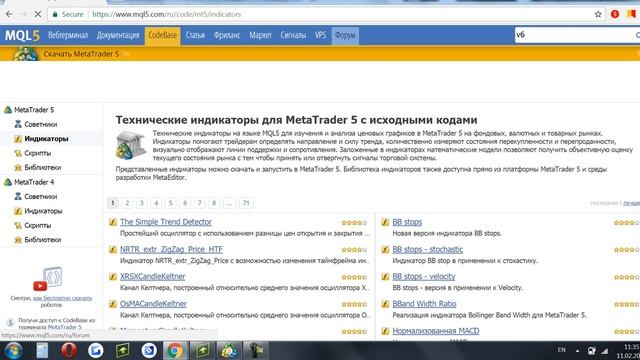Screen dimensions: 640x360
Task: Click the pagination ellipsis button
Action: pos(229,203)
